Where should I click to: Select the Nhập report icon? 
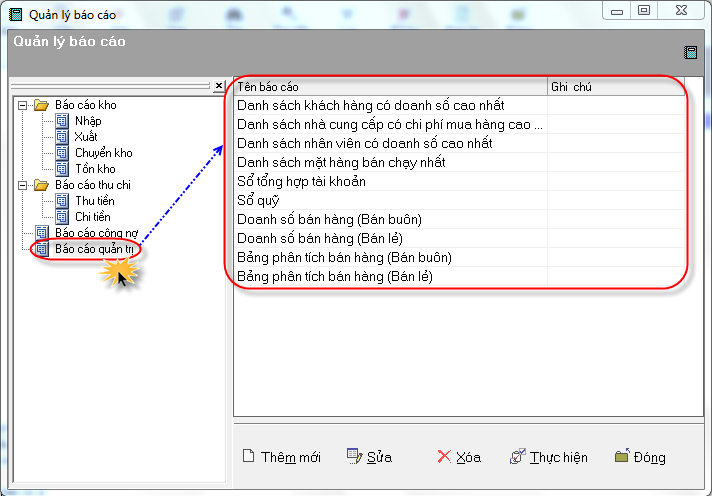click(x=62, y=121)
